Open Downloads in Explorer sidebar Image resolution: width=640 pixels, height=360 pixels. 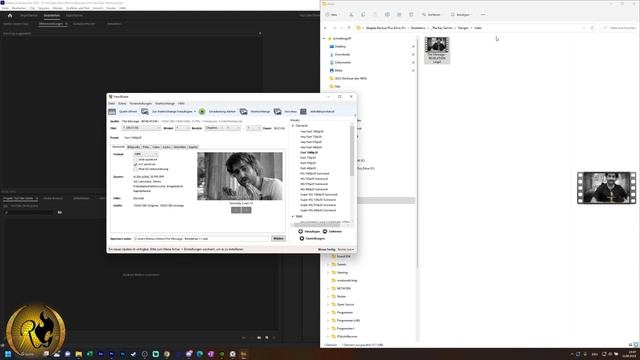click(342, 54)
